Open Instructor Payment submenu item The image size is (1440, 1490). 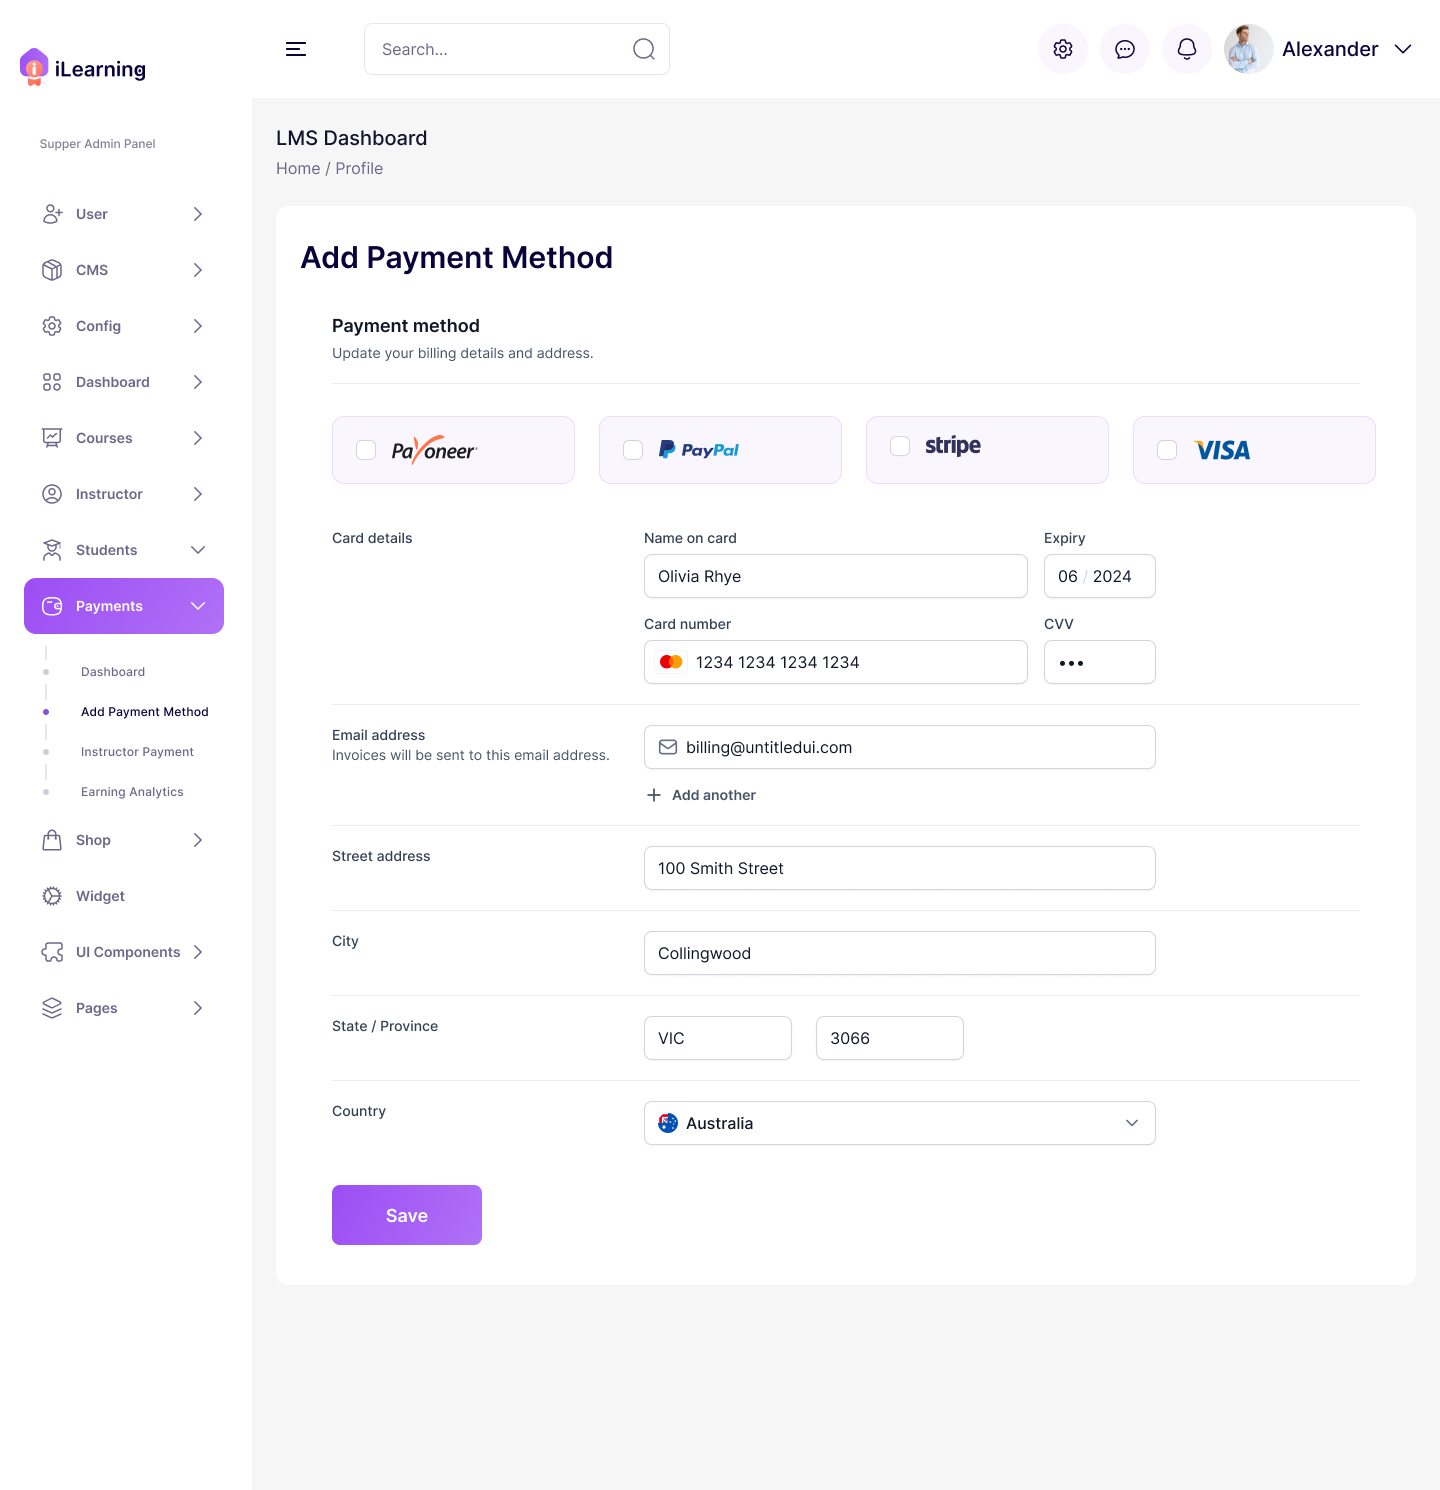click(137, 752)
